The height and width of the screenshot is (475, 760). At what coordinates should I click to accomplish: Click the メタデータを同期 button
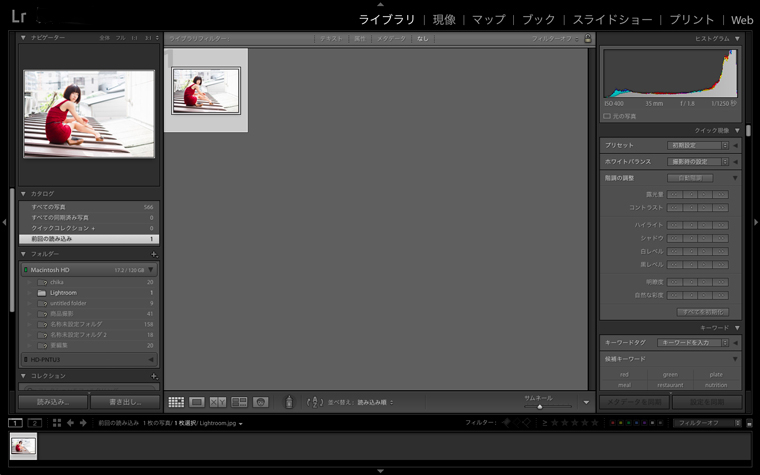point(634,402)
